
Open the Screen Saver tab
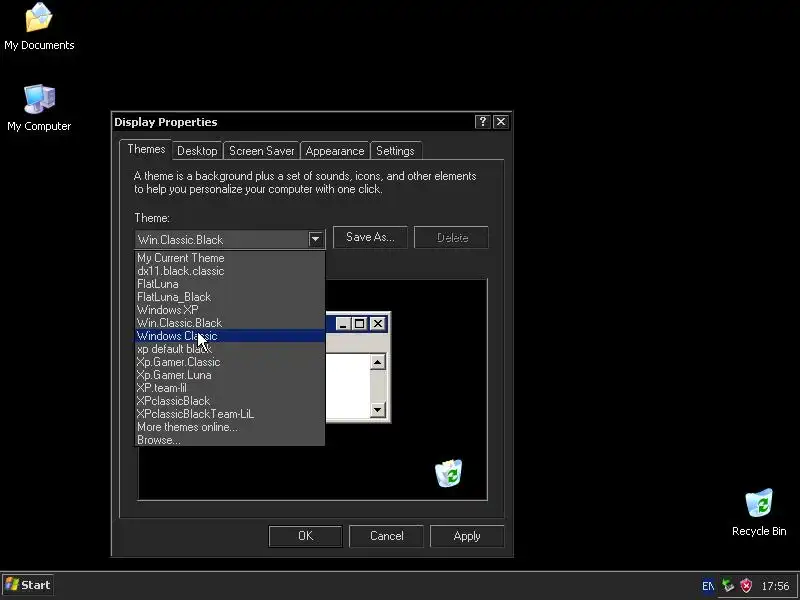click(262, 151)
